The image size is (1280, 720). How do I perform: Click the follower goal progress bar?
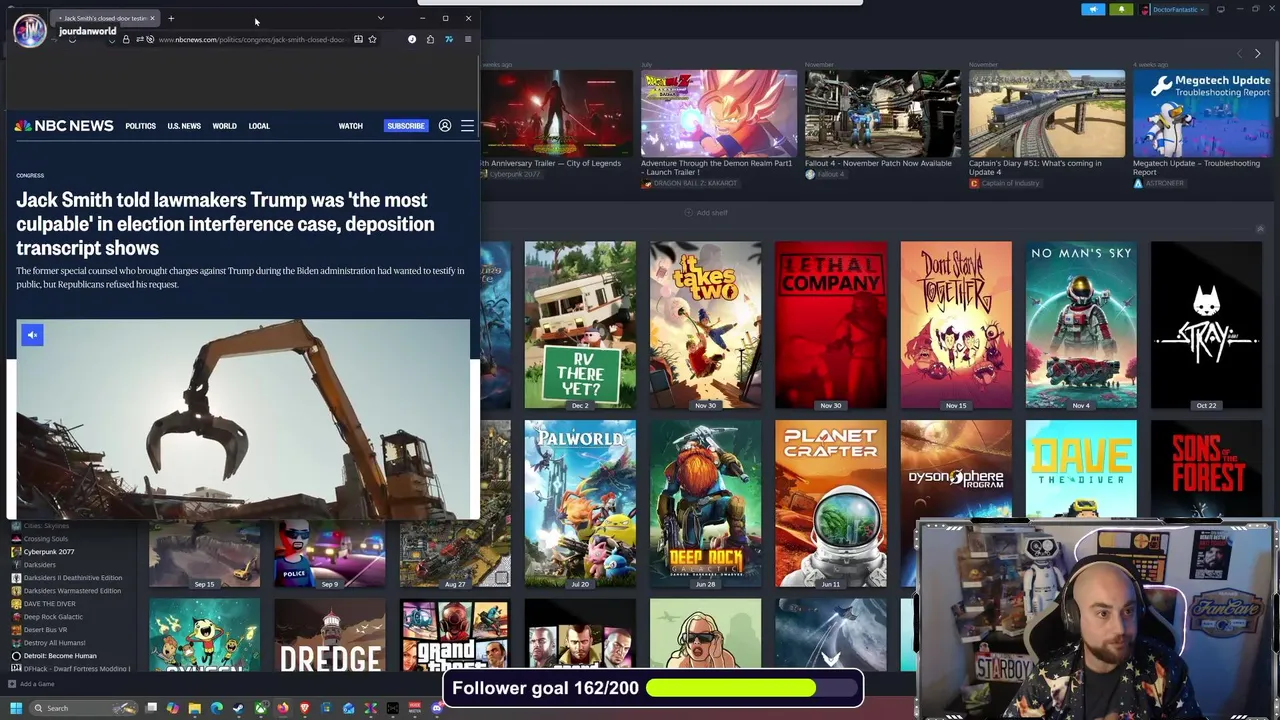[754, 688]
